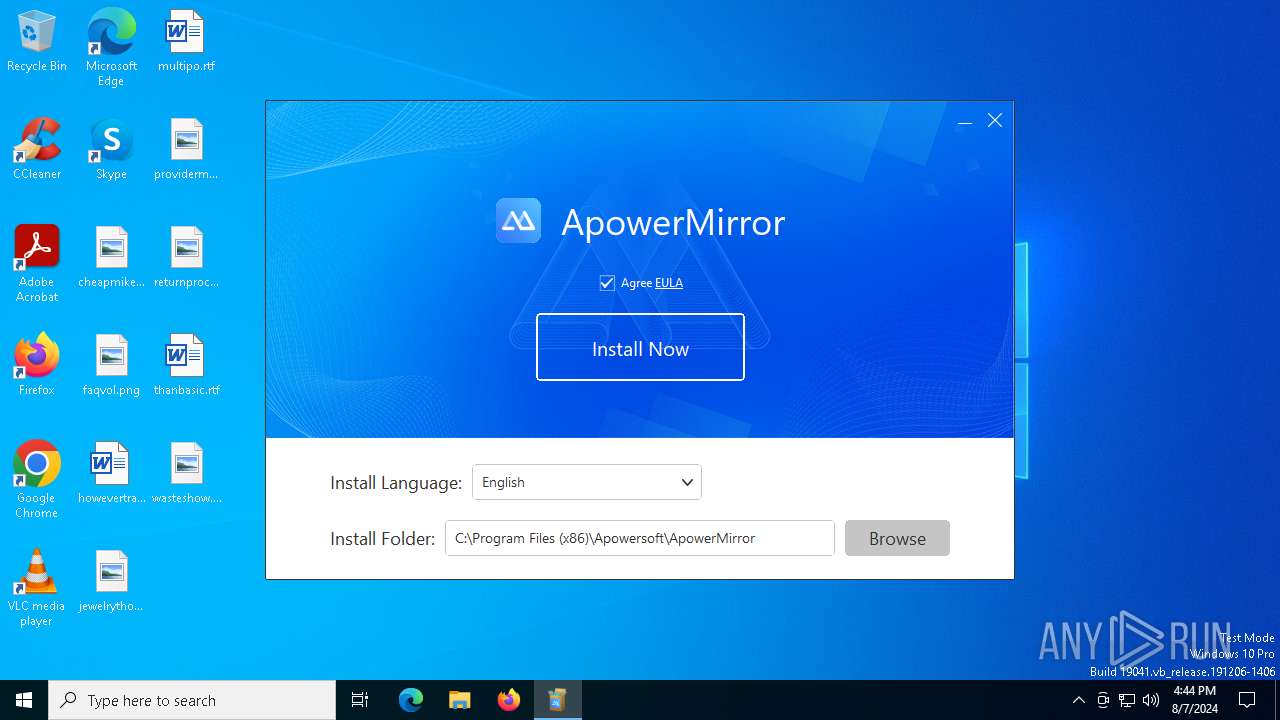Click the Install Now button
This screenshot has height=720, width=1280.
coord(640,347)
